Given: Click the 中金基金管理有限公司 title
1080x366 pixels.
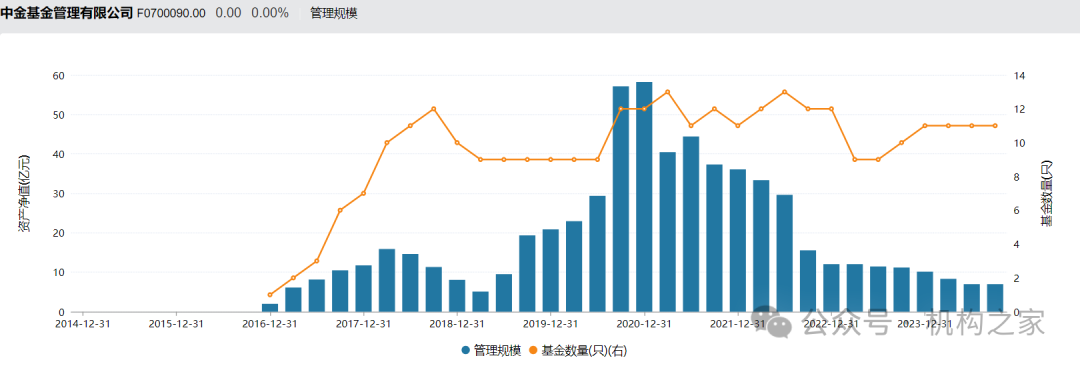Looking at the screenshot, I should (x=66, y=13).
